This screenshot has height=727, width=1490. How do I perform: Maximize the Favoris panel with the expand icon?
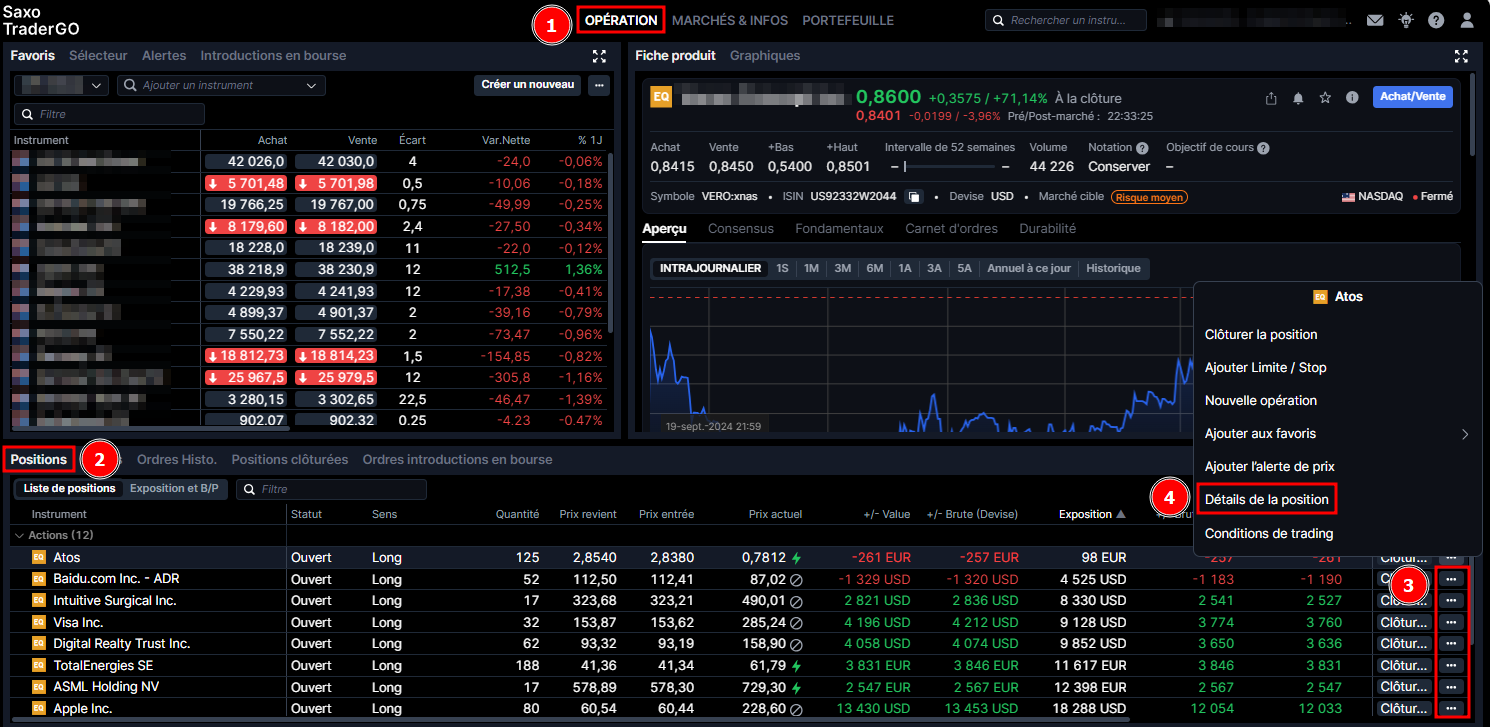pos(599,56)
